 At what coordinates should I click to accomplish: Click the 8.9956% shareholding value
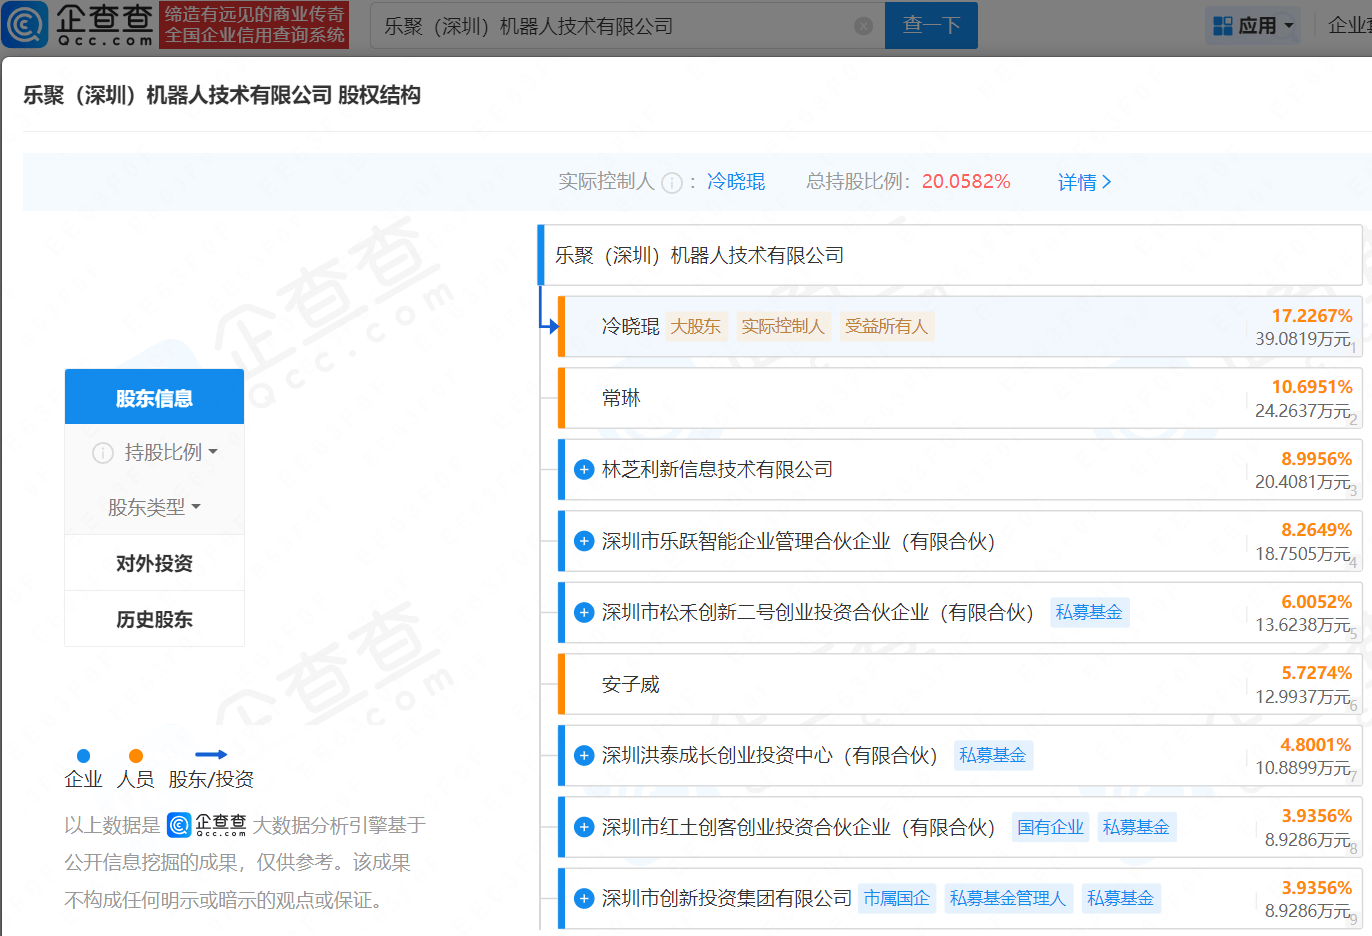(1317, 459)
